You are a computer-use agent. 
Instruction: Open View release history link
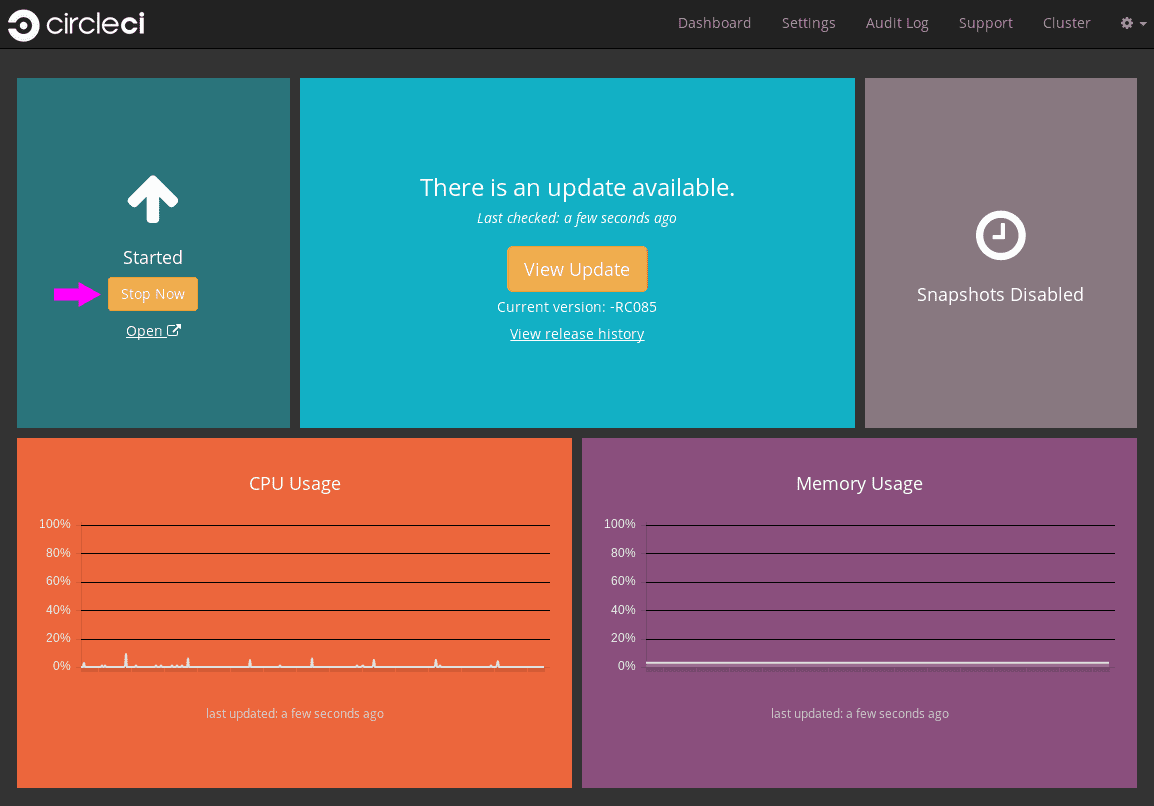pos(577,334)
